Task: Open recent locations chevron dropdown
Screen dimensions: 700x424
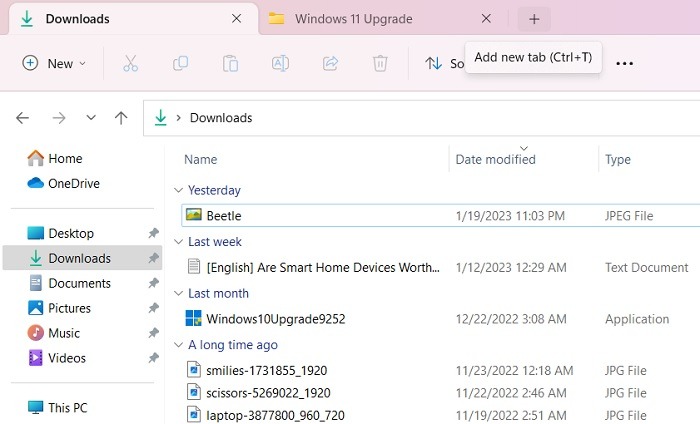Action: coord(91,118)
